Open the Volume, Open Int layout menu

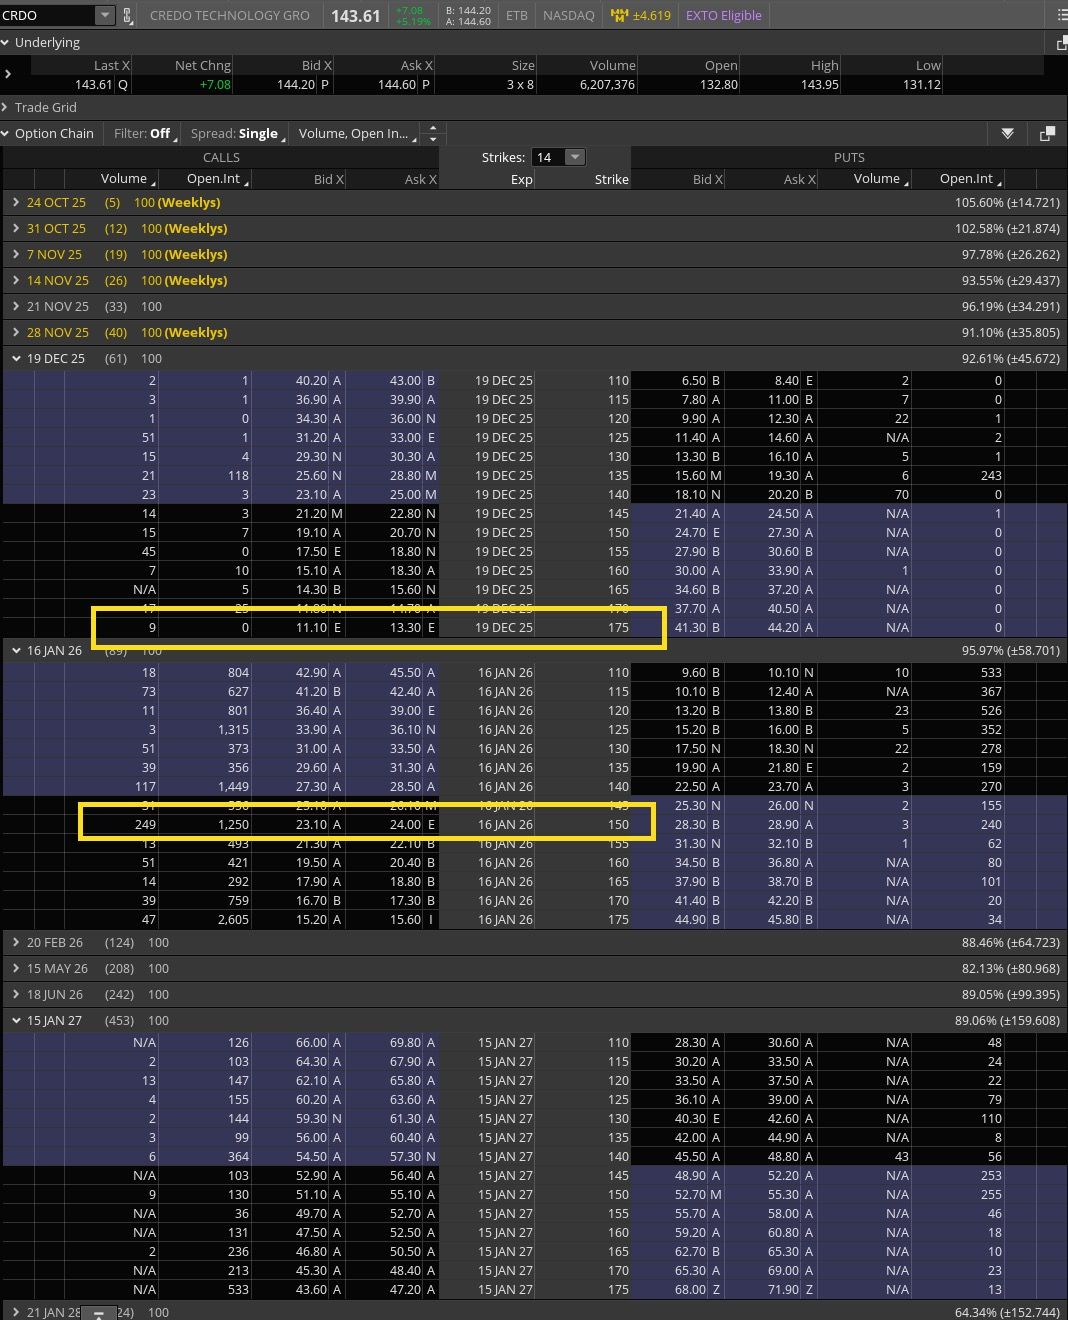click(x=355, y=133)
